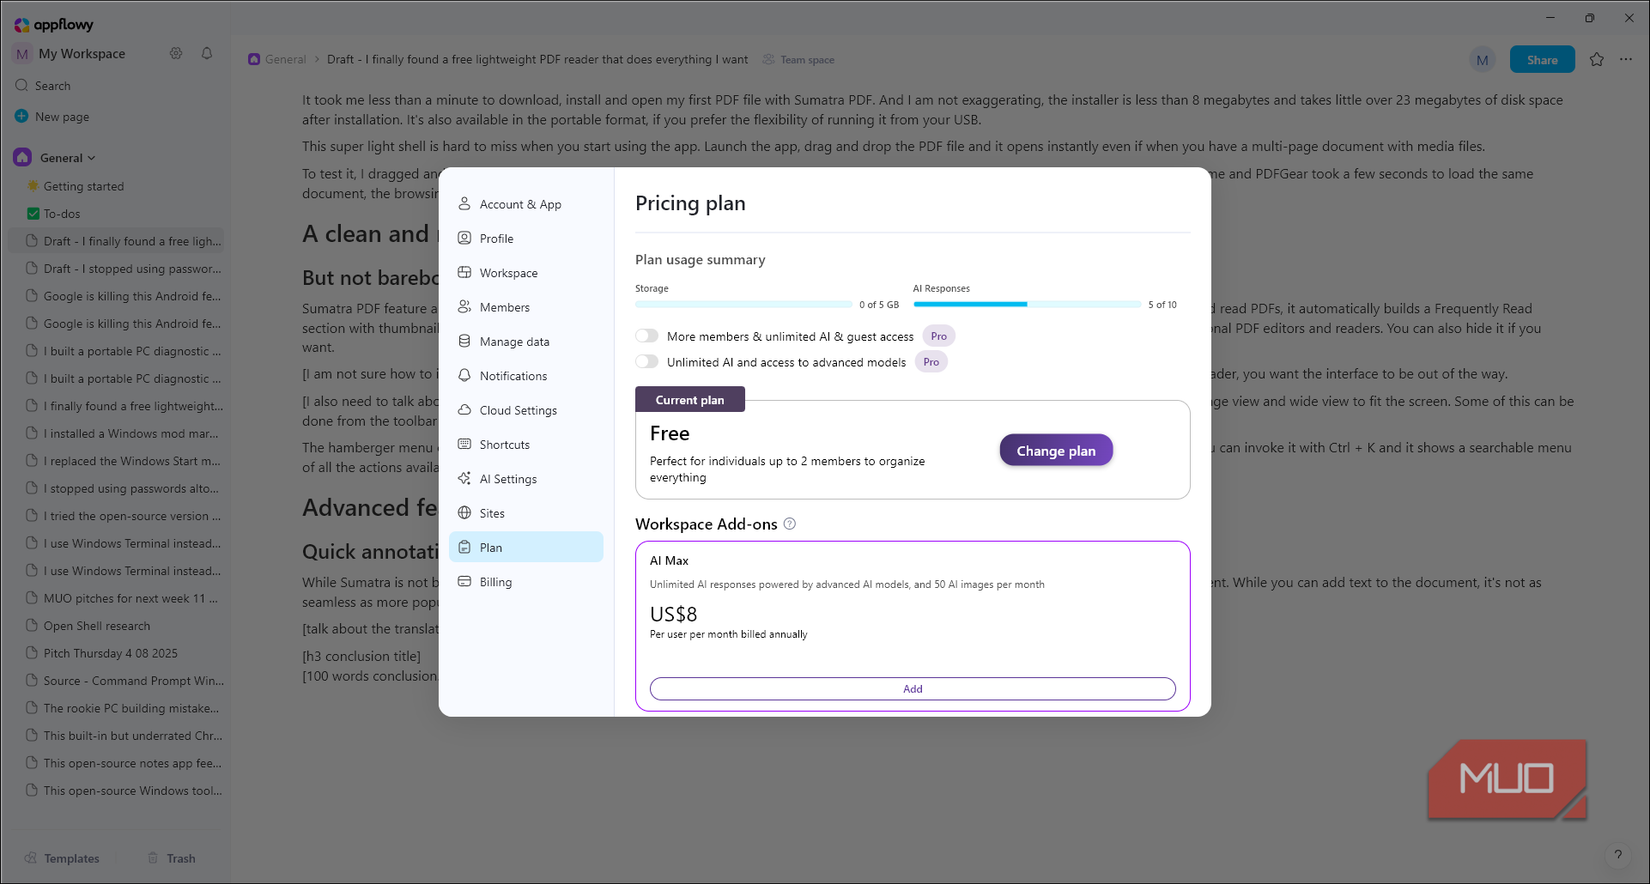The image size is (1650, 884).
Task: Enable more members and guest access toggle
Action: pyautogui.click(x=647, y=336)
